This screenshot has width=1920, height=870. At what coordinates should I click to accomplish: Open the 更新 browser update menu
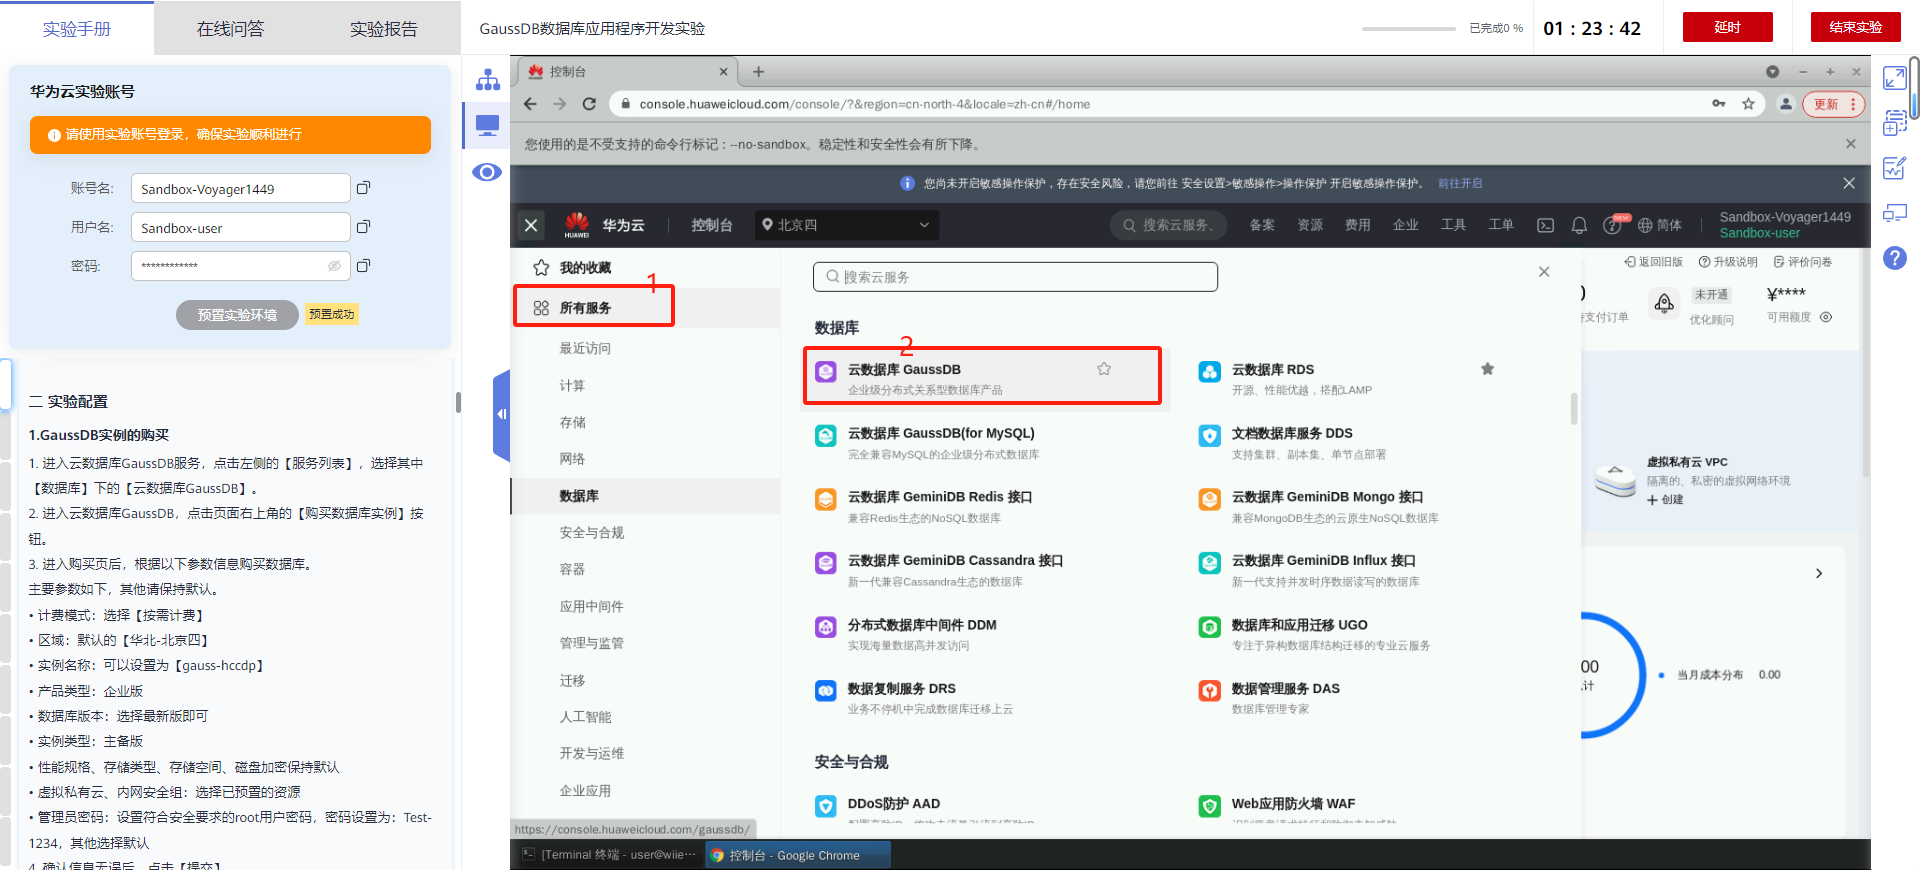(x=1834, y=104)
